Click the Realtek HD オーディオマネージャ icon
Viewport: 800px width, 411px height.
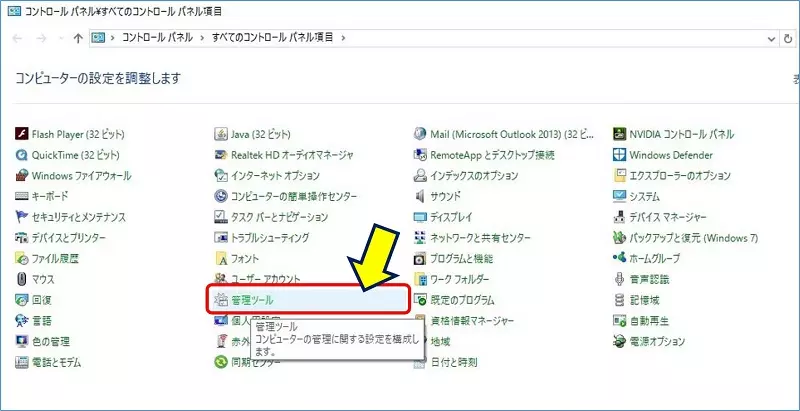[220, 155]
